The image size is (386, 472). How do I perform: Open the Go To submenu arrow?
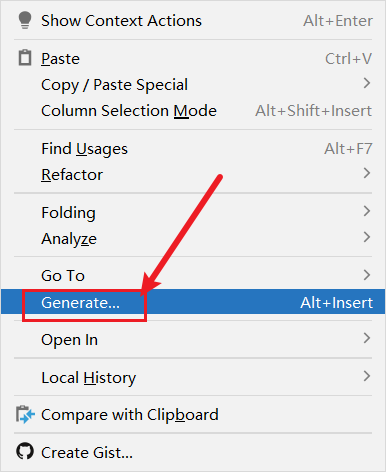367,275
